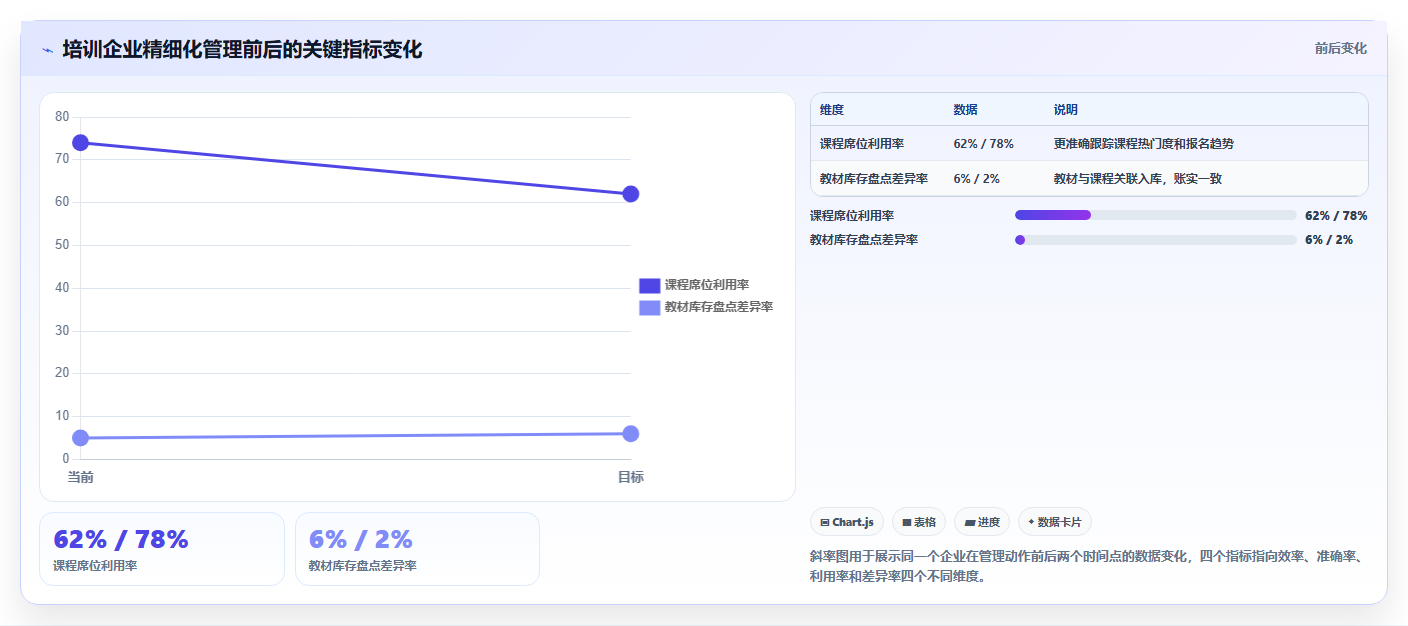
Task: Toggle the 教材库存盘点差异率 legend color box
Action: pos(650,307)
